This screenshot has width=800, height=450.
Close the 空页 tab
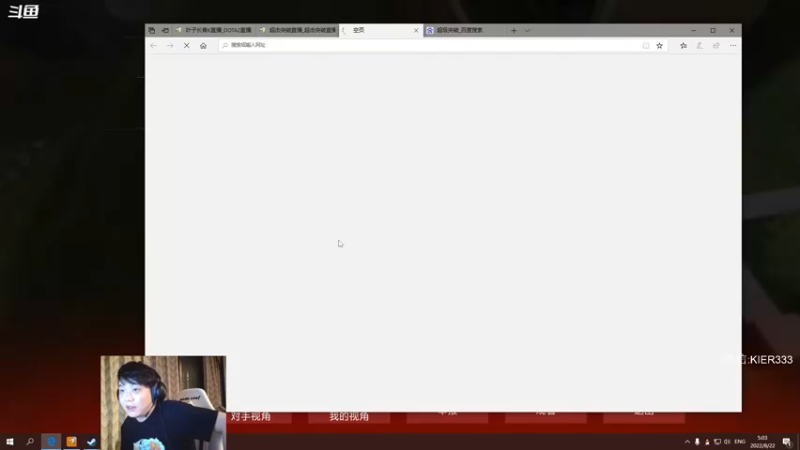point(416,31)
